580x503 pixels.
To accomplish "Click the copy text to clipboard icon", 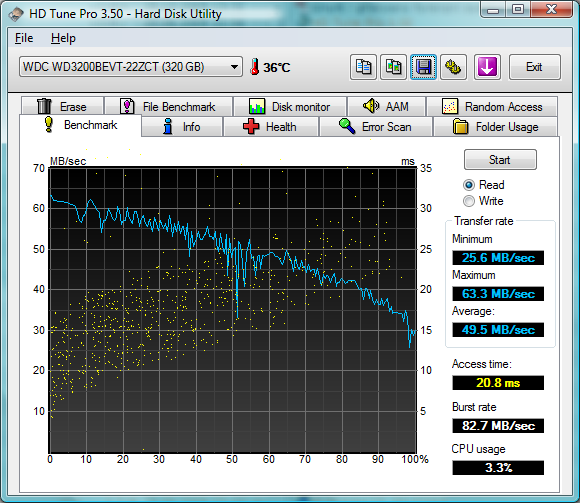I will [x=363, y=67].
